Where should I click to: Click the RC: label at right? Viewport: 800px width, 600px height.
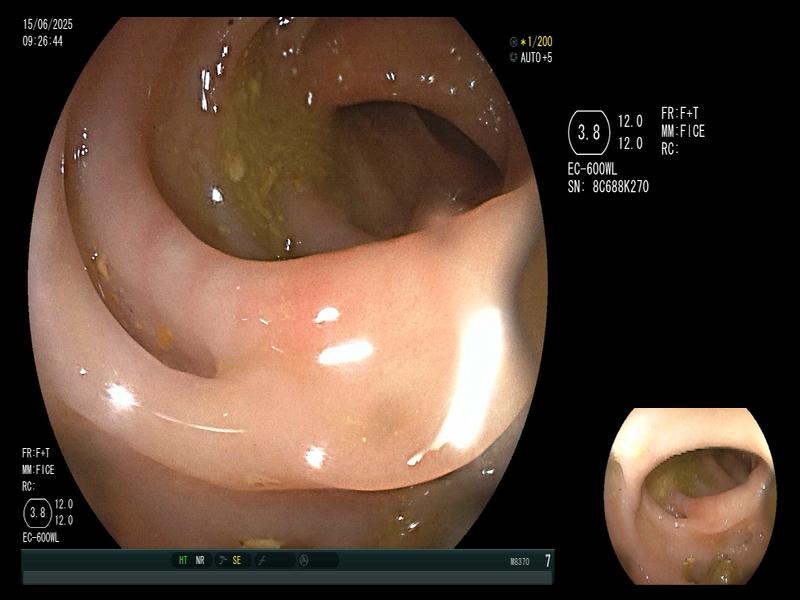pos(670,149)
